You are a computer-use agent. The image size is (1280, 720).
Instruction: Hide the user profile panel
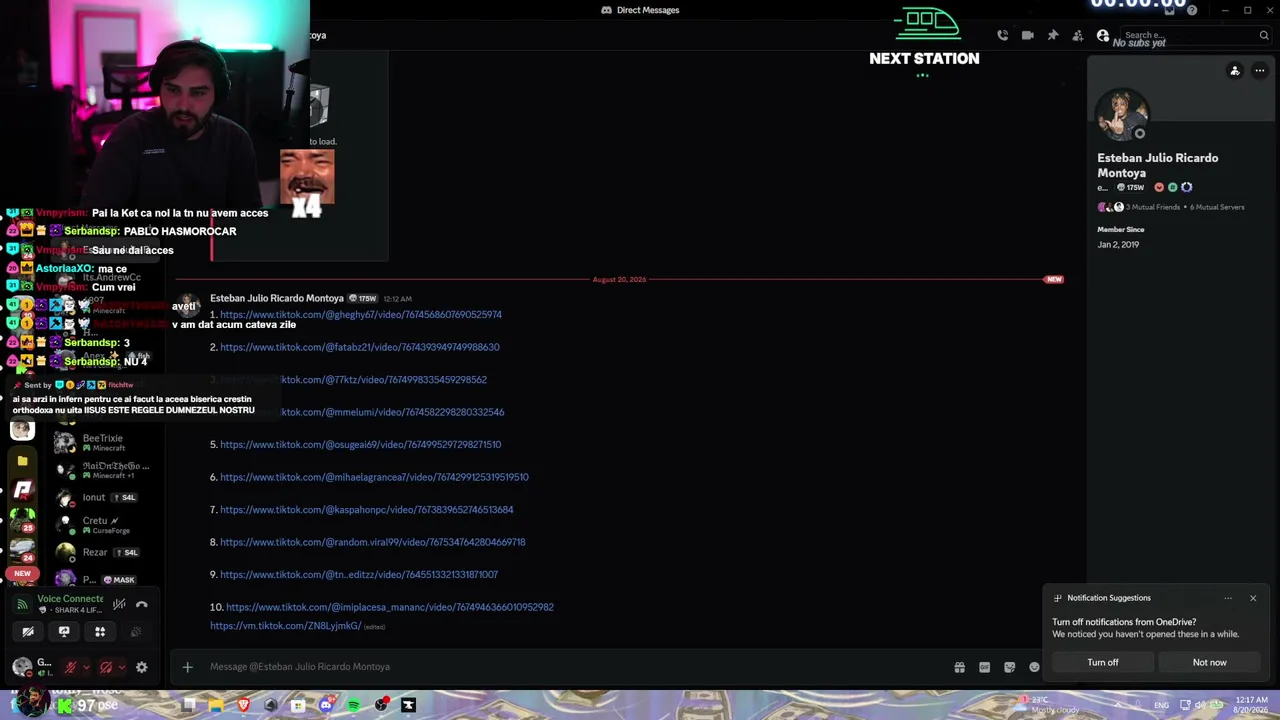(1103, 35)
